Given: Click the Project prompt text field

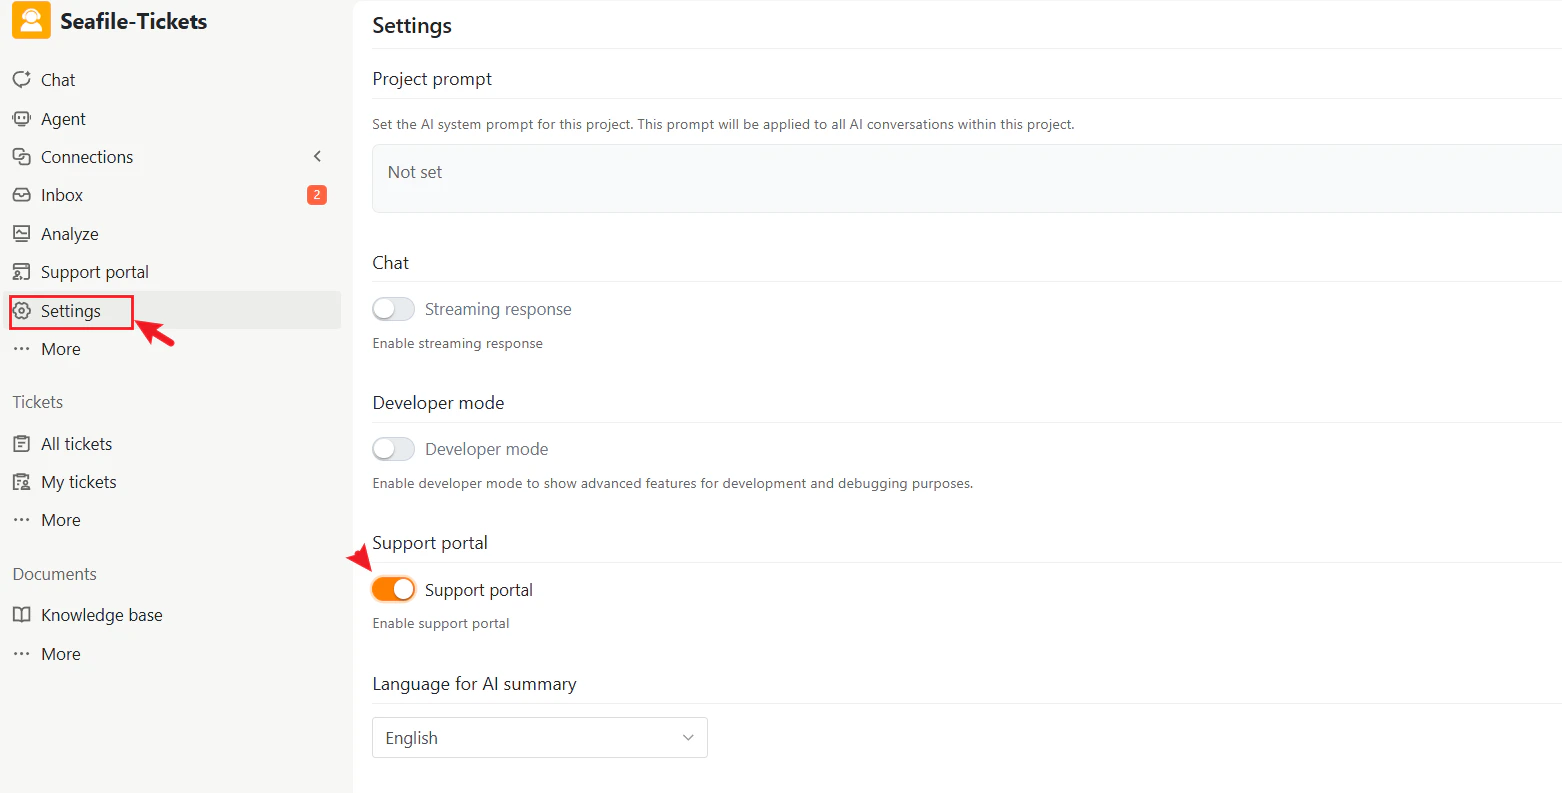Looking at the screenshot, I should [x=966, y=178].
